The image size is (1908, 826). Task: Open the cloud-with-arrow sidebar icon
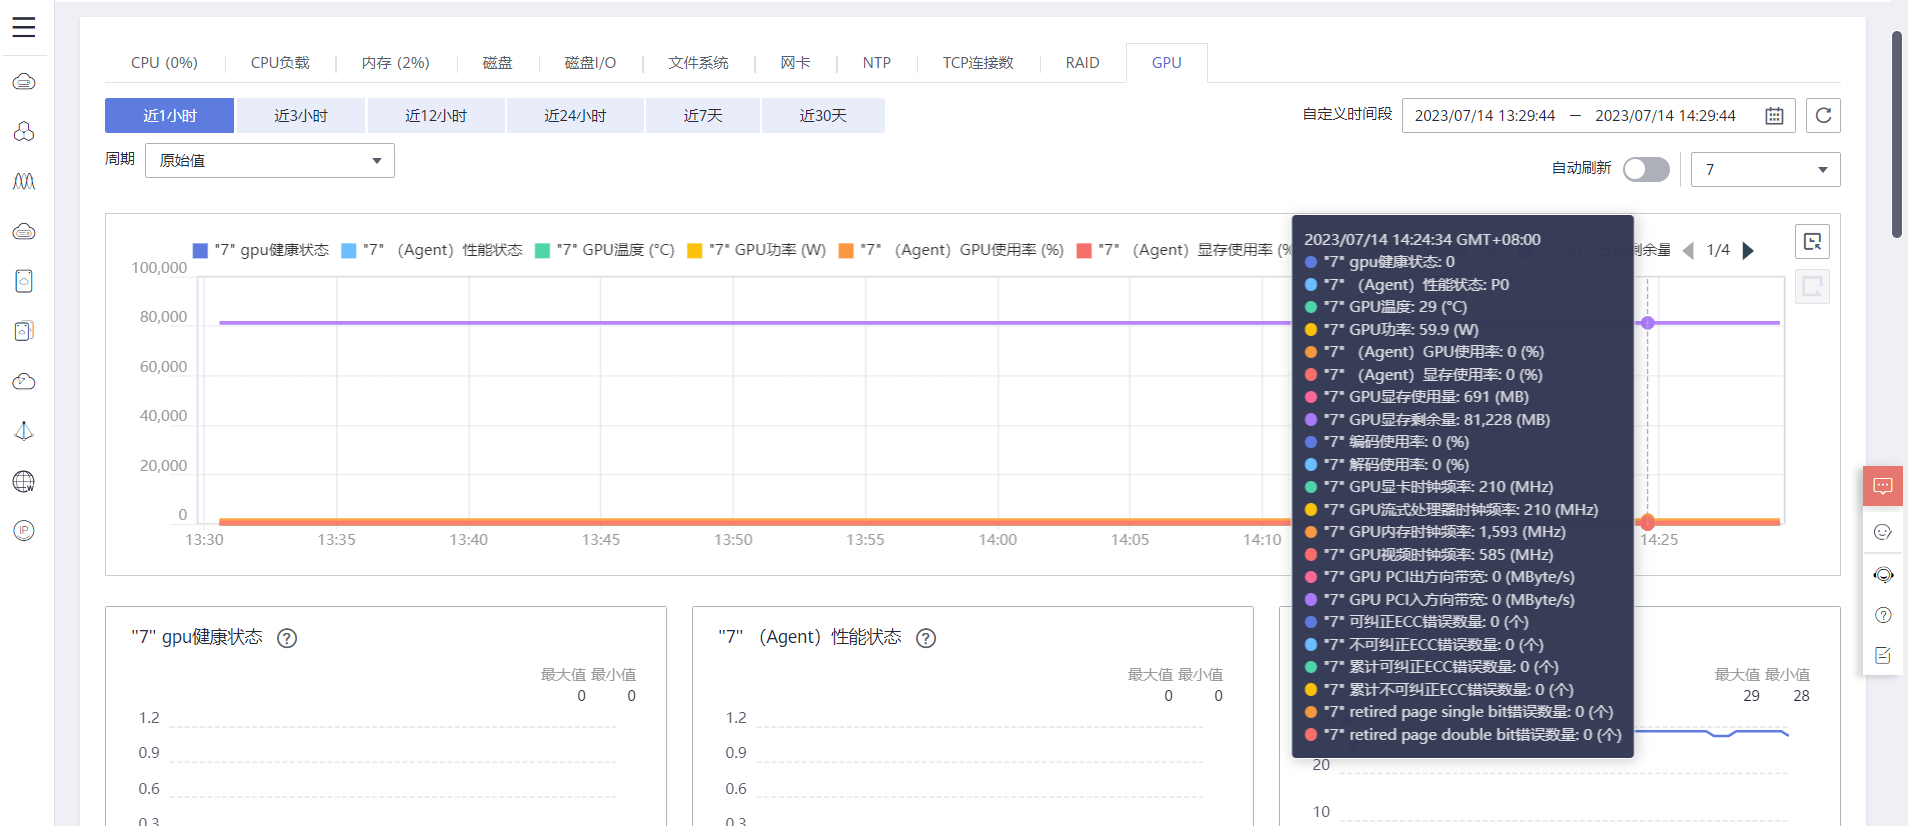(x=24, y=381)
